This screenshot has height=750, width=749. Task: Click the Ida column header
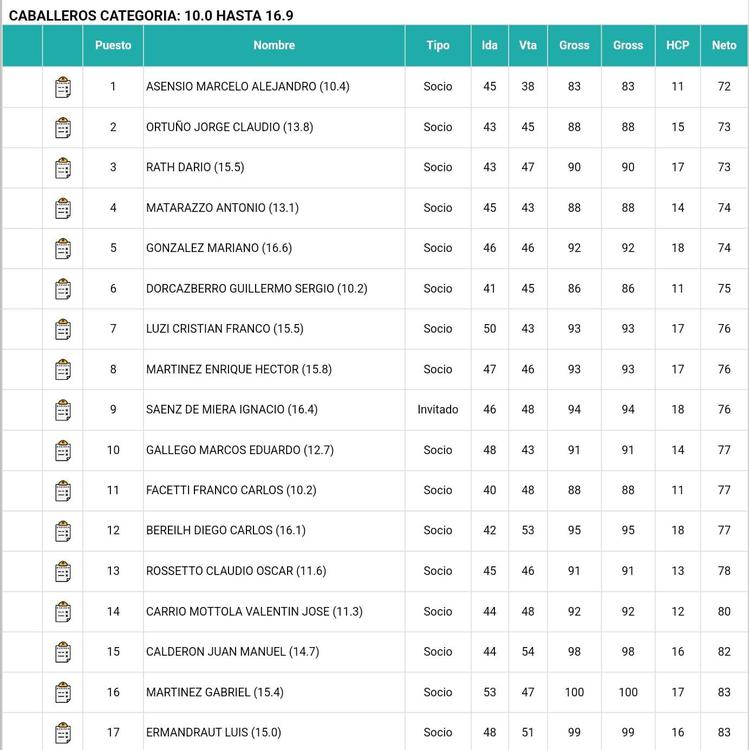[490, 46]
